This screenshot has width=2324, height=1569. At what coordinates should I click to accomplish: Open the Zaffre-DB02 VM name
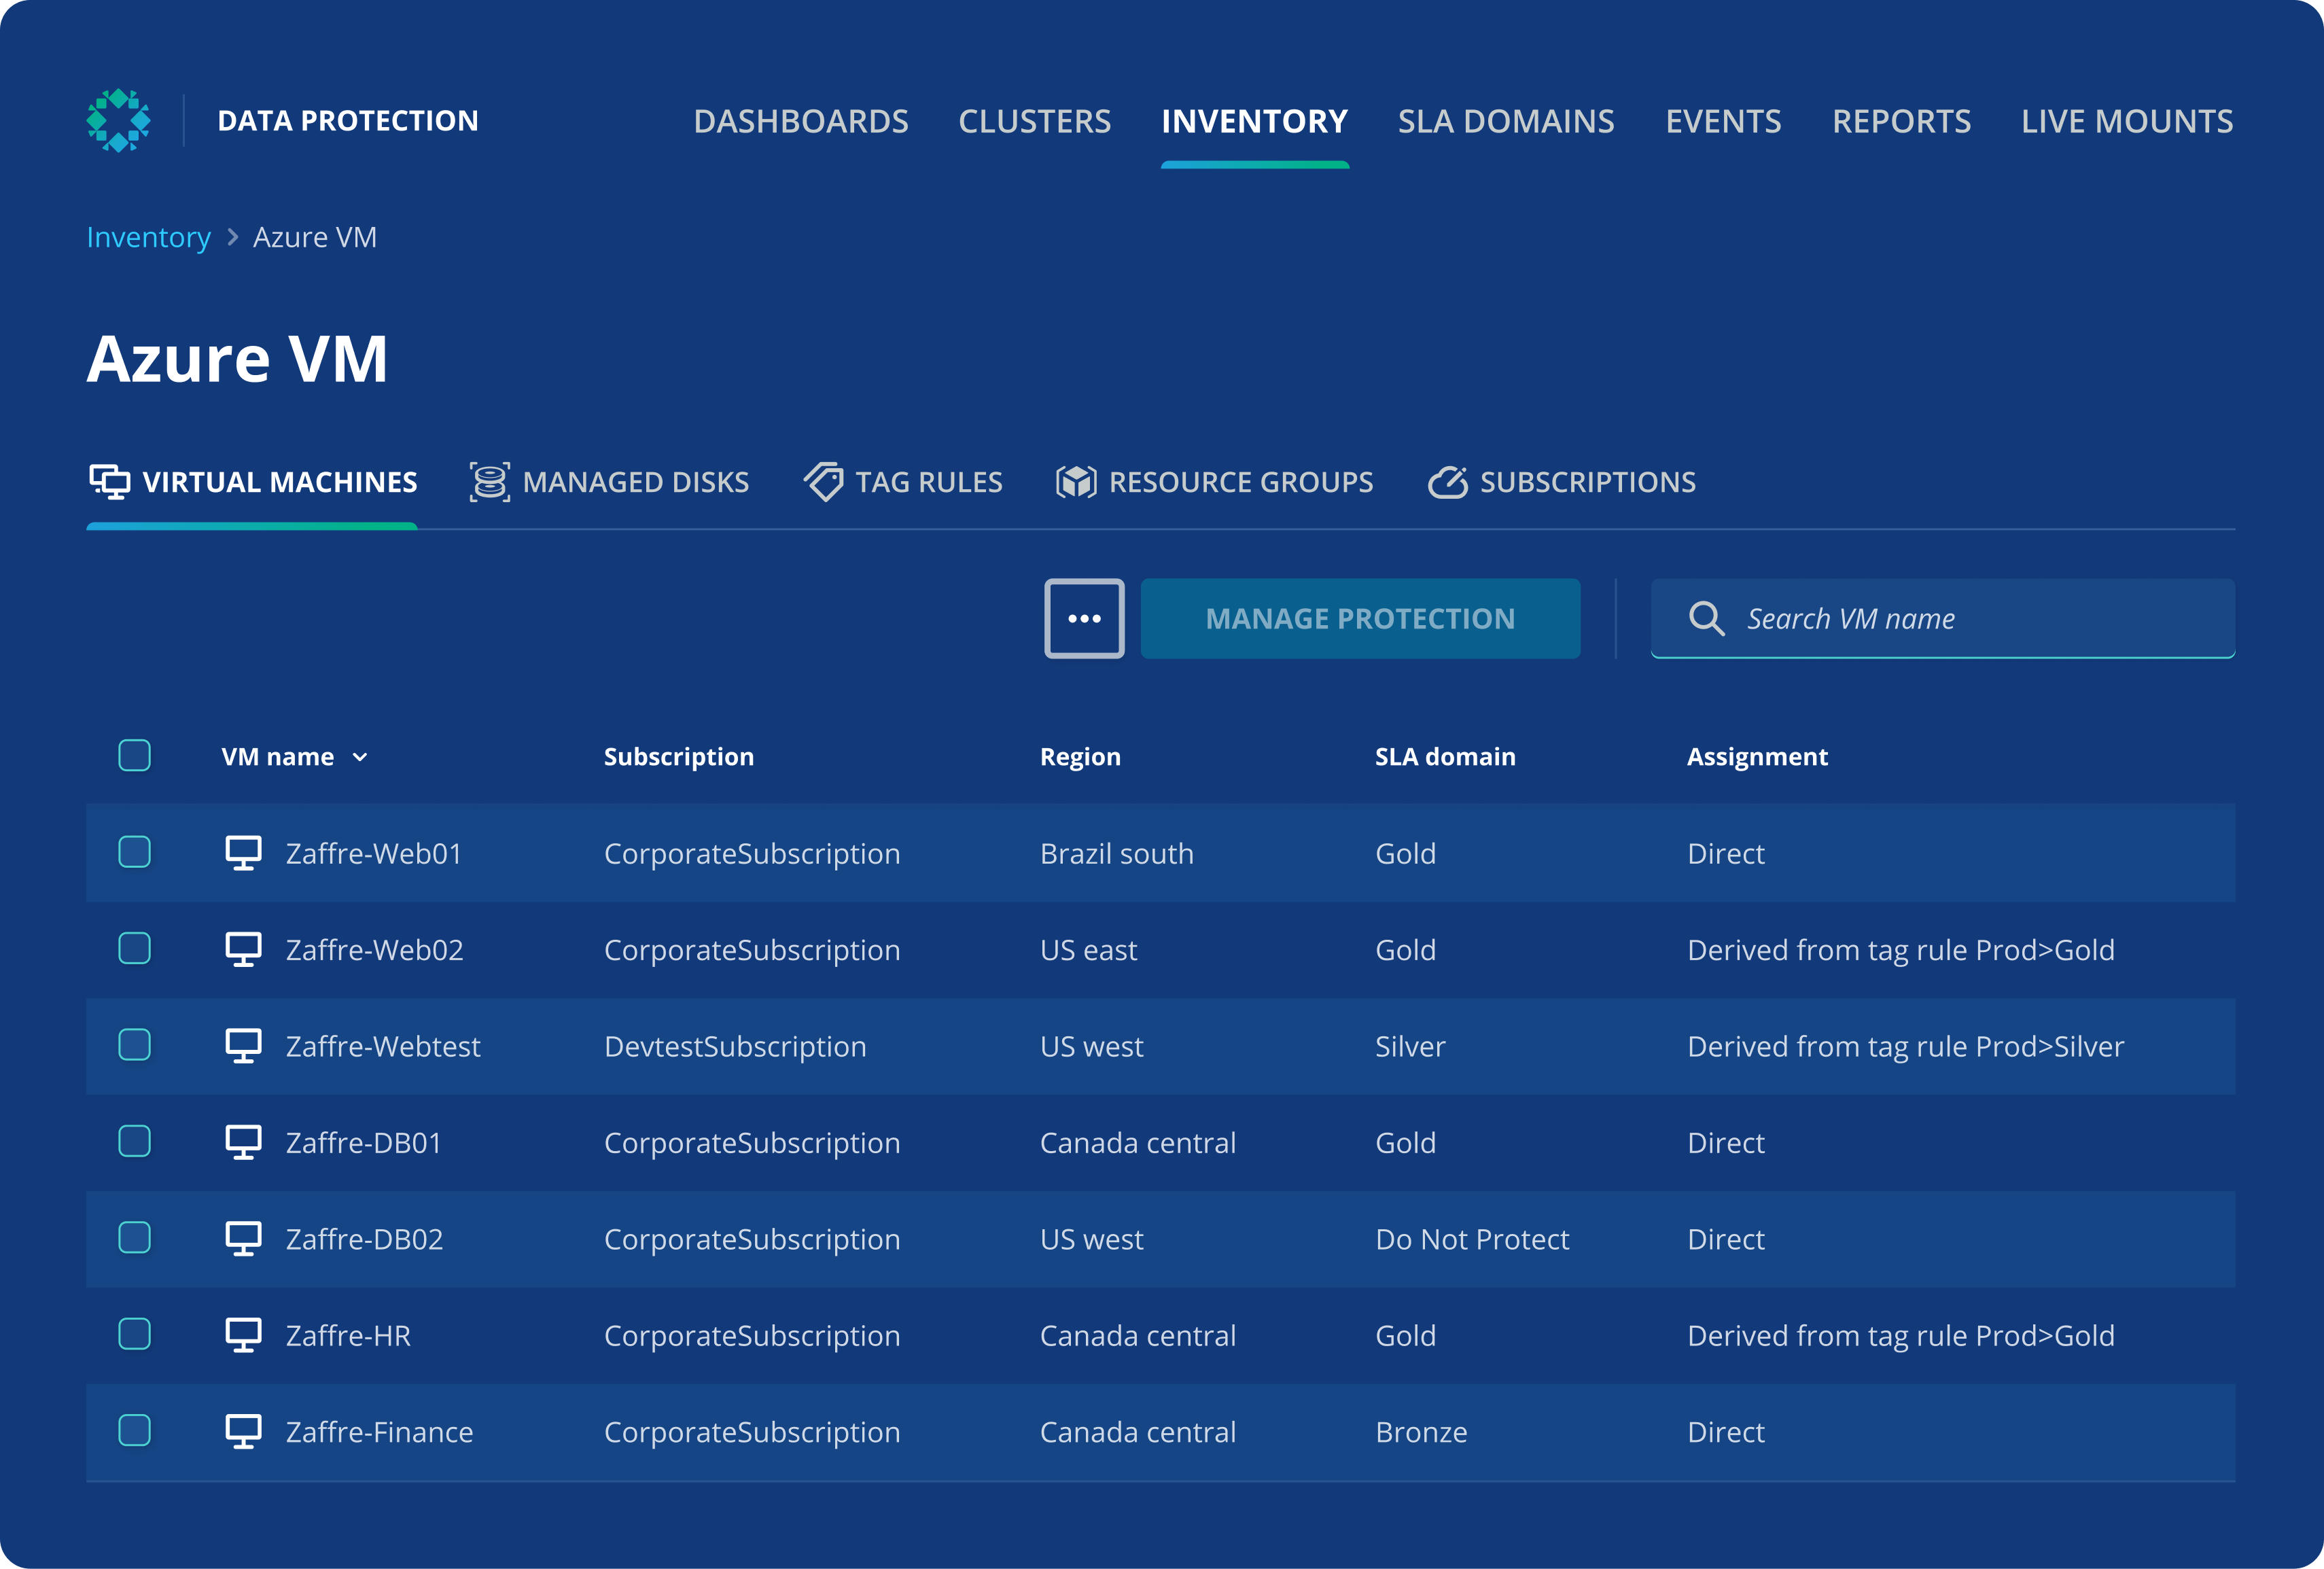(365, 1238)
